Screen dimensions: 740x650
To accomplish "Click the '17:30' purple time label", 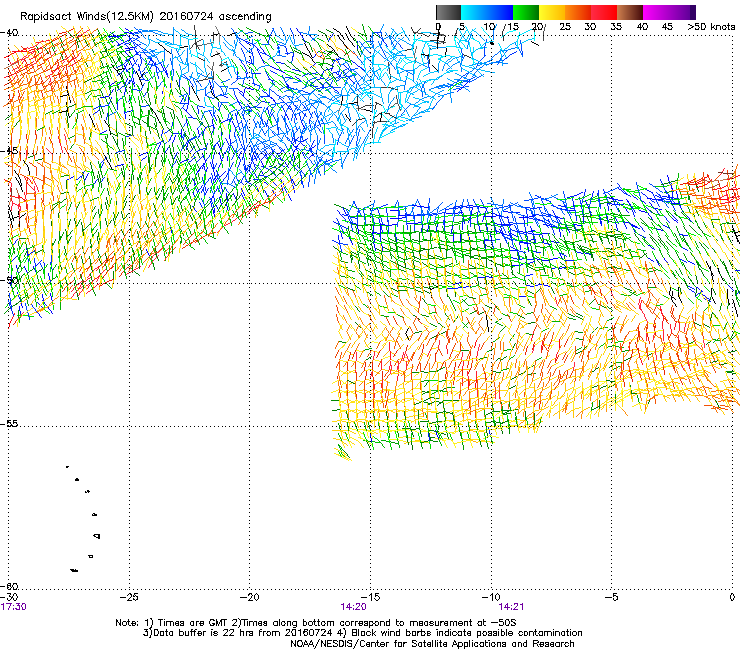I will (14, 607).
